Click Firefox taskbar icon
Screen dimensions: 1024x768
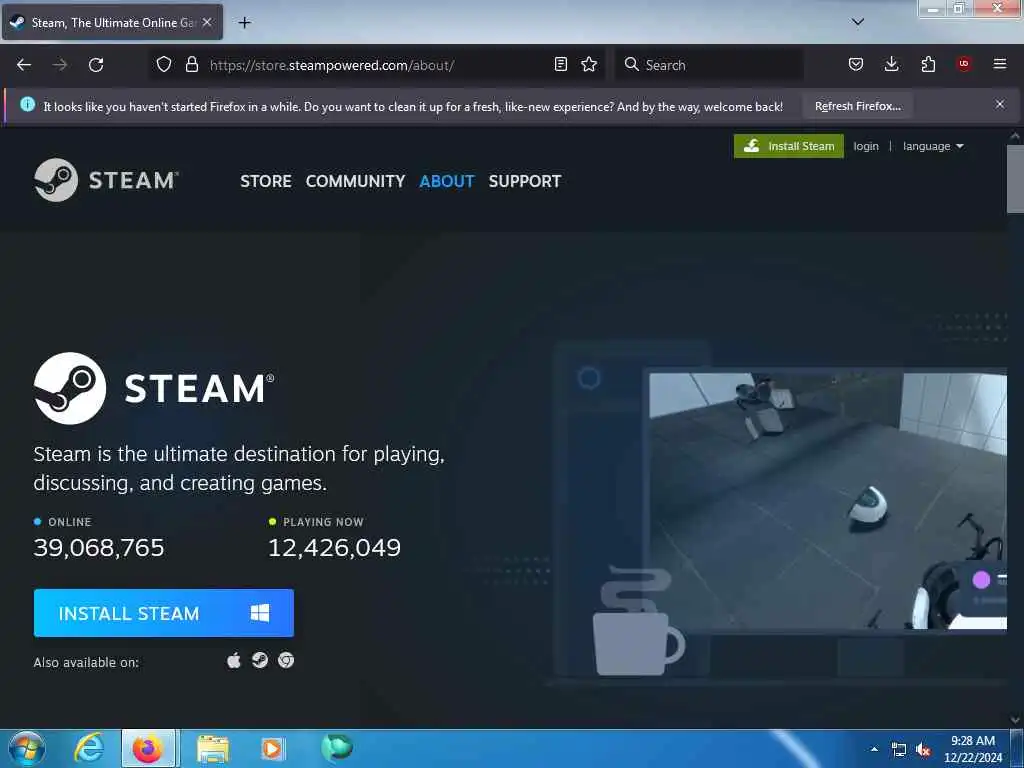[x=148, y=748]
